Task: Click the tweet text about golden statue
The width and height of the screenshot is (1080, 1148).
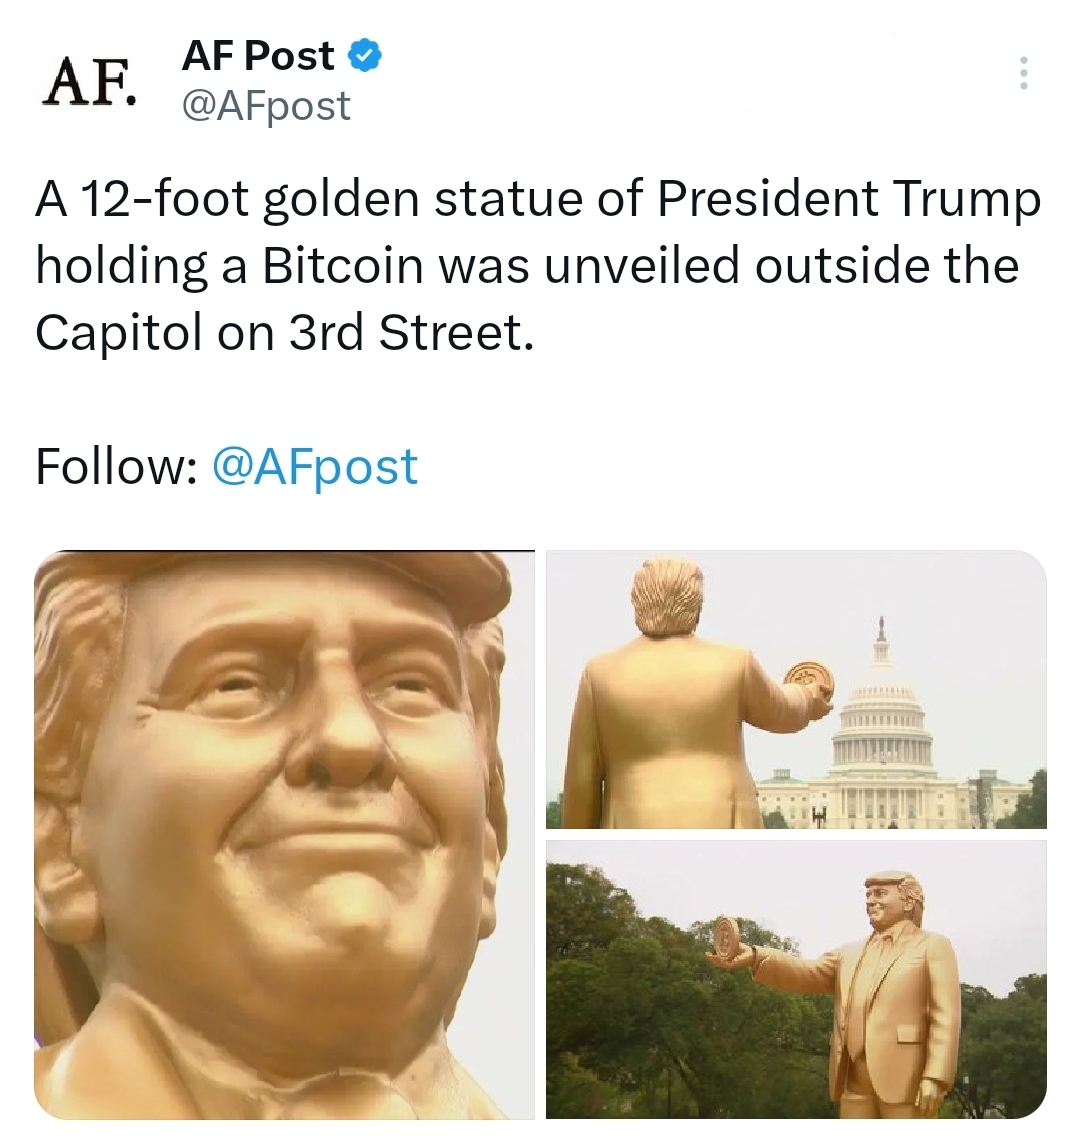Action: [x=537, y=265]
